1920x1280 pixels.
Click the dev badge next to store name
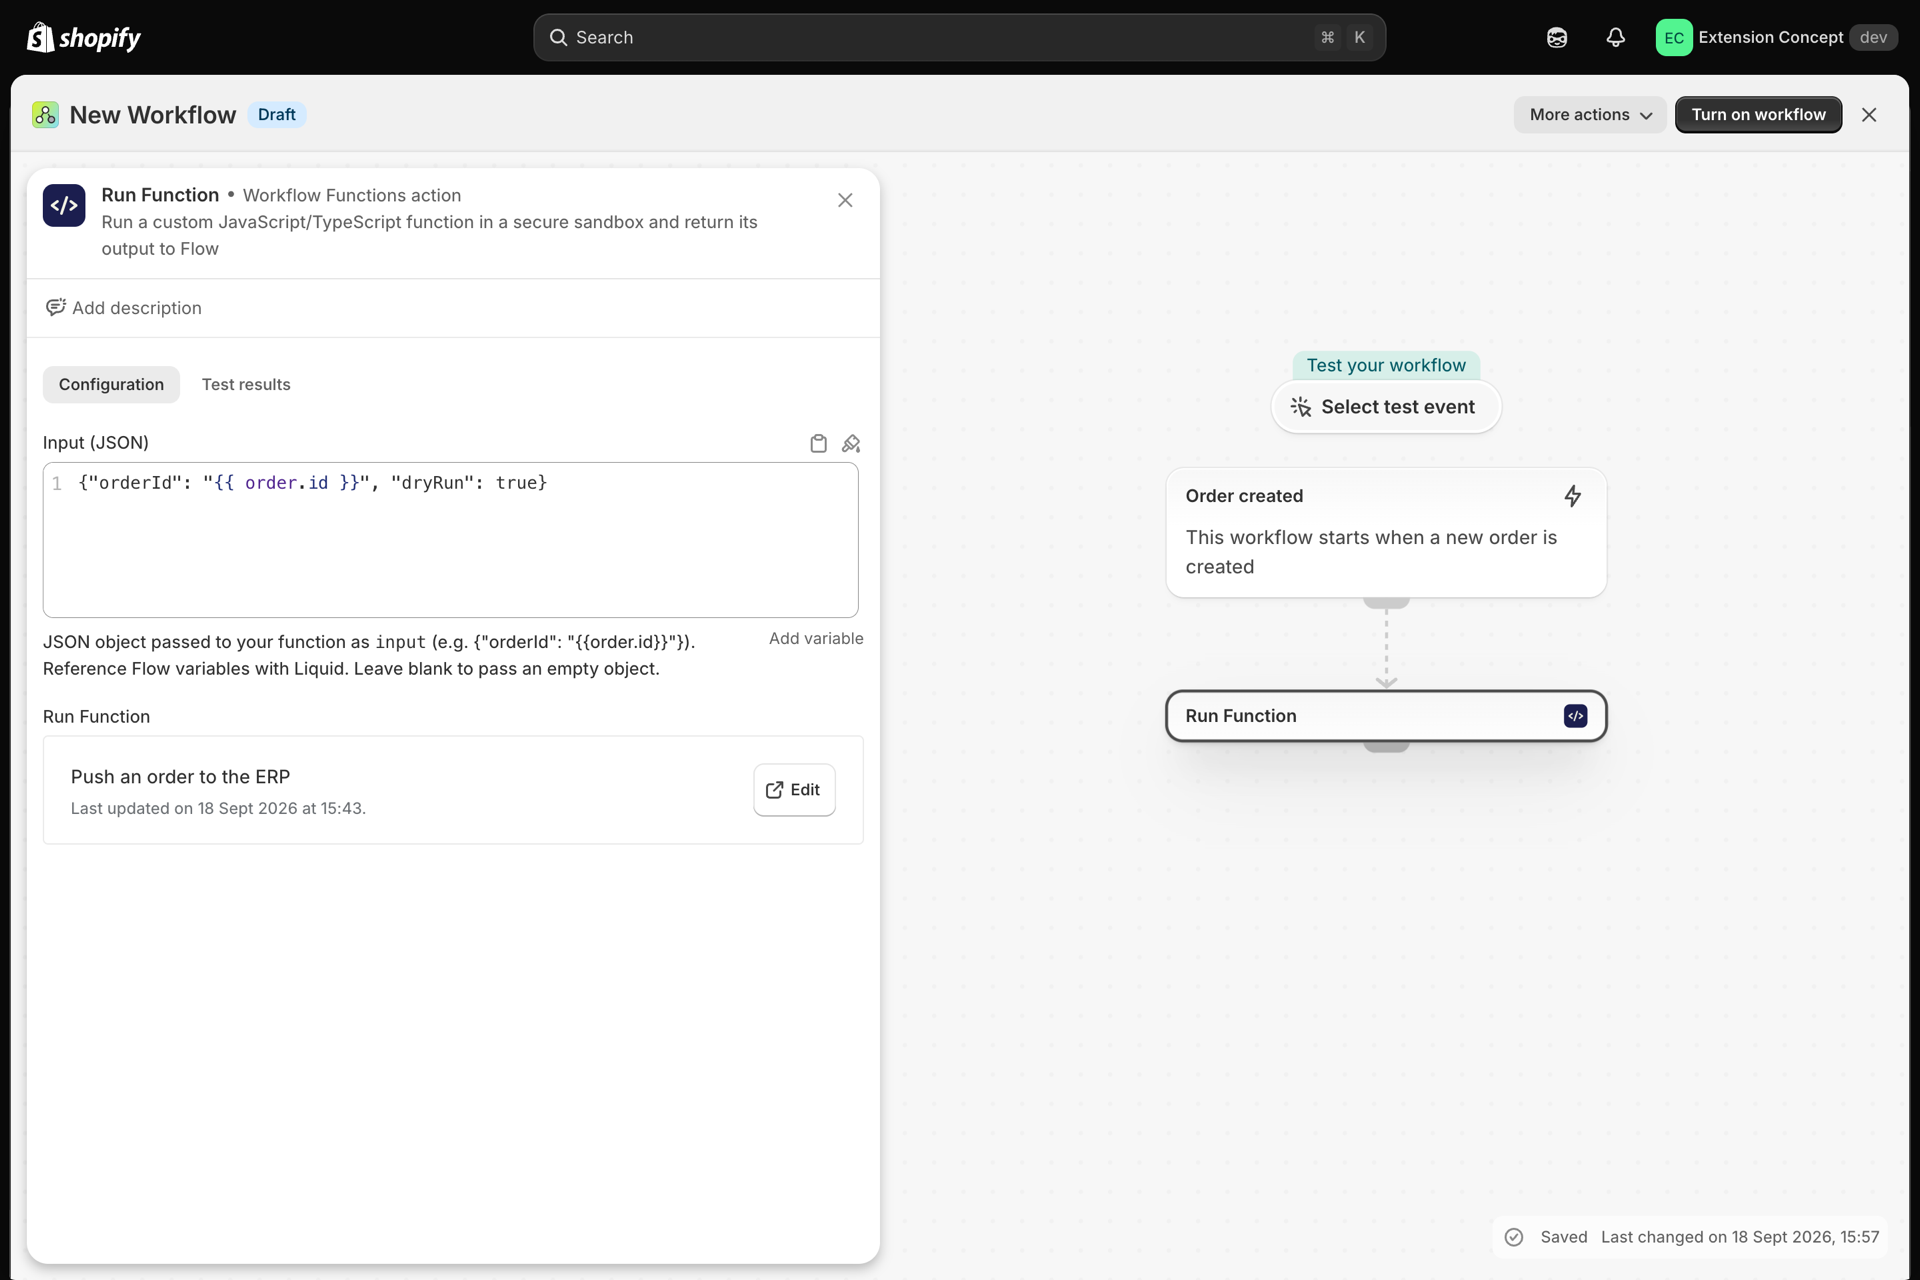pyautogui.click(x=1873, y=37)
